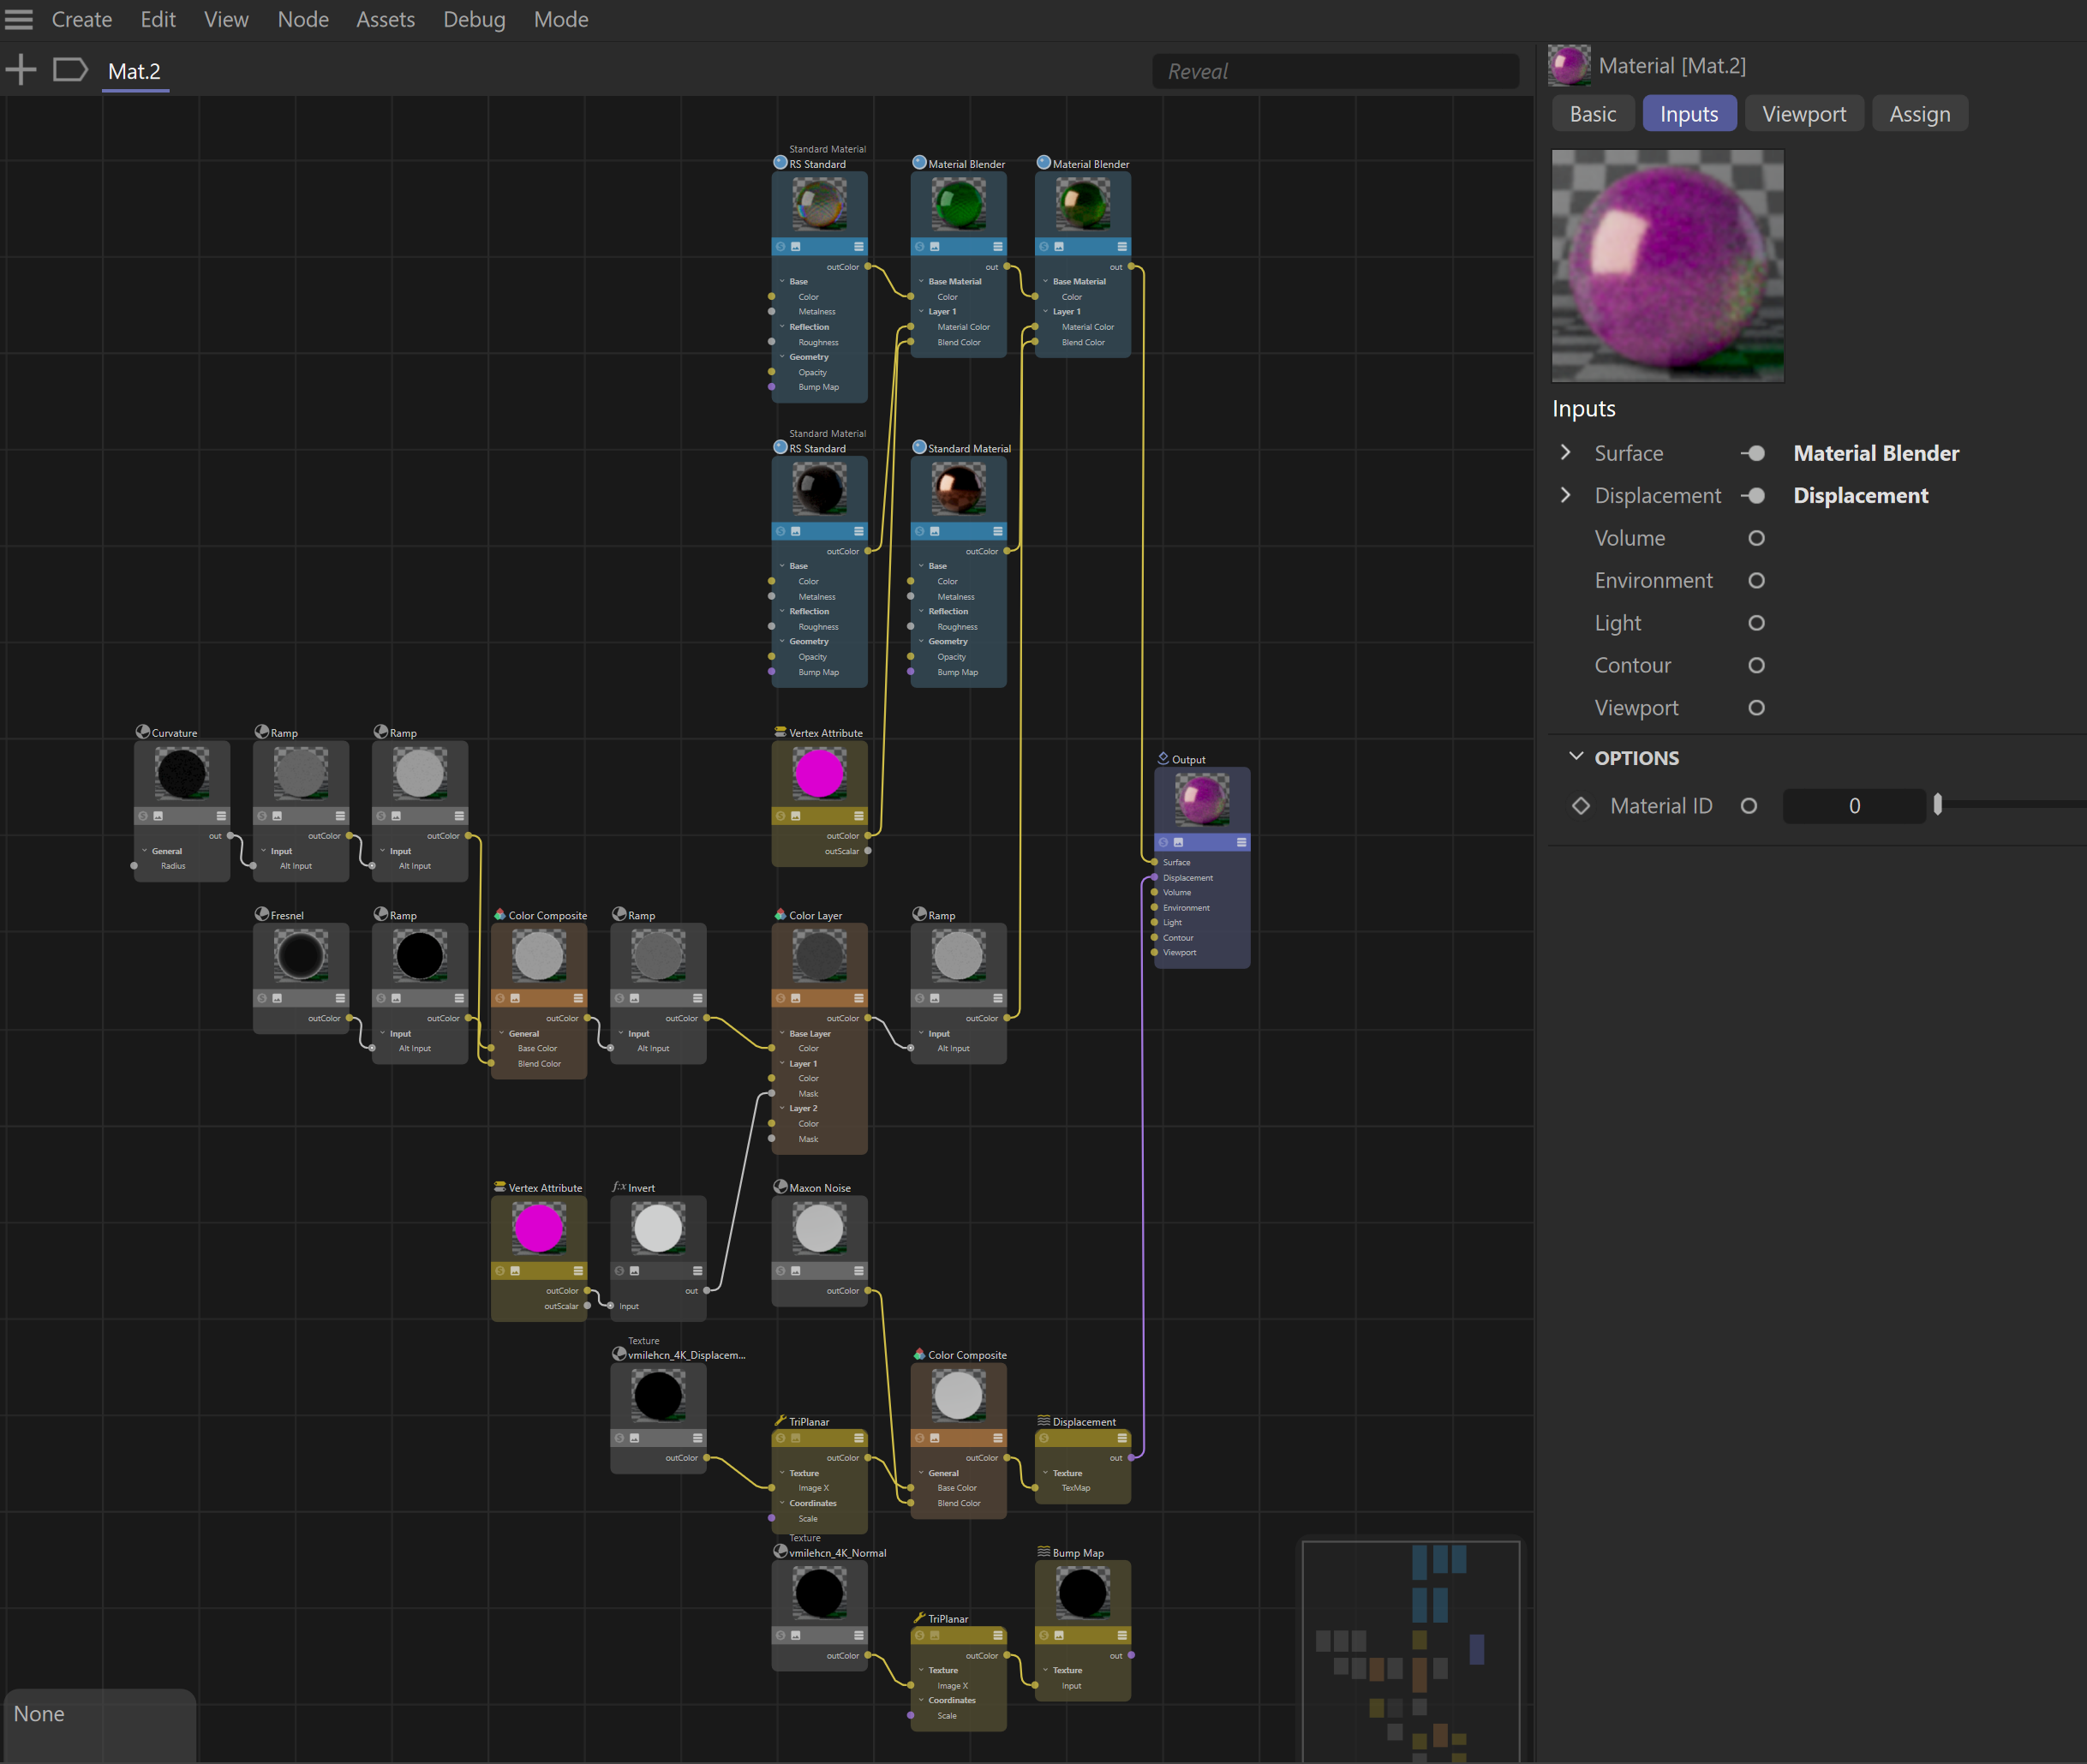Toggle solo icon on the Output node
The image size is (2087, 1764).
pyautogui.click(x=1163, y=842)
